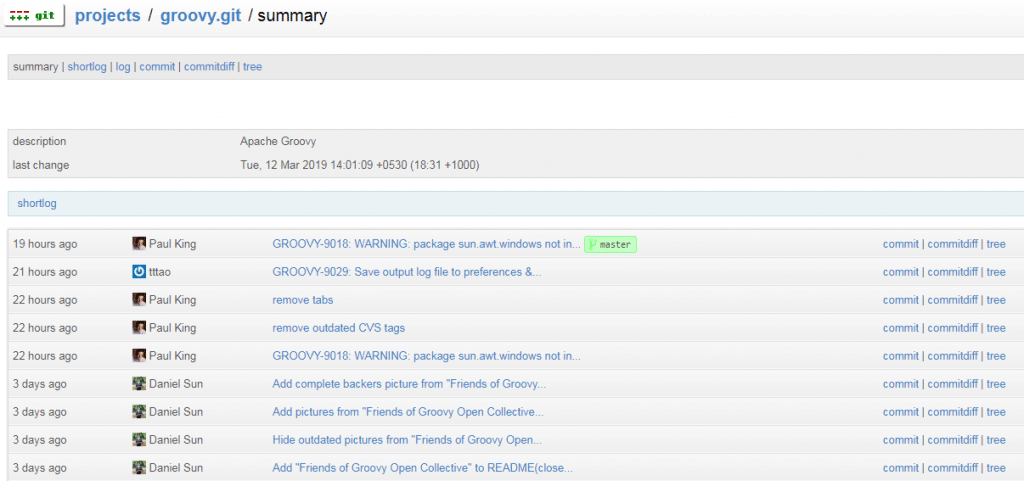Click tree link in 'Add complete backers picture' row
The image size is (1024, 481).
click(x=996, y=384)
